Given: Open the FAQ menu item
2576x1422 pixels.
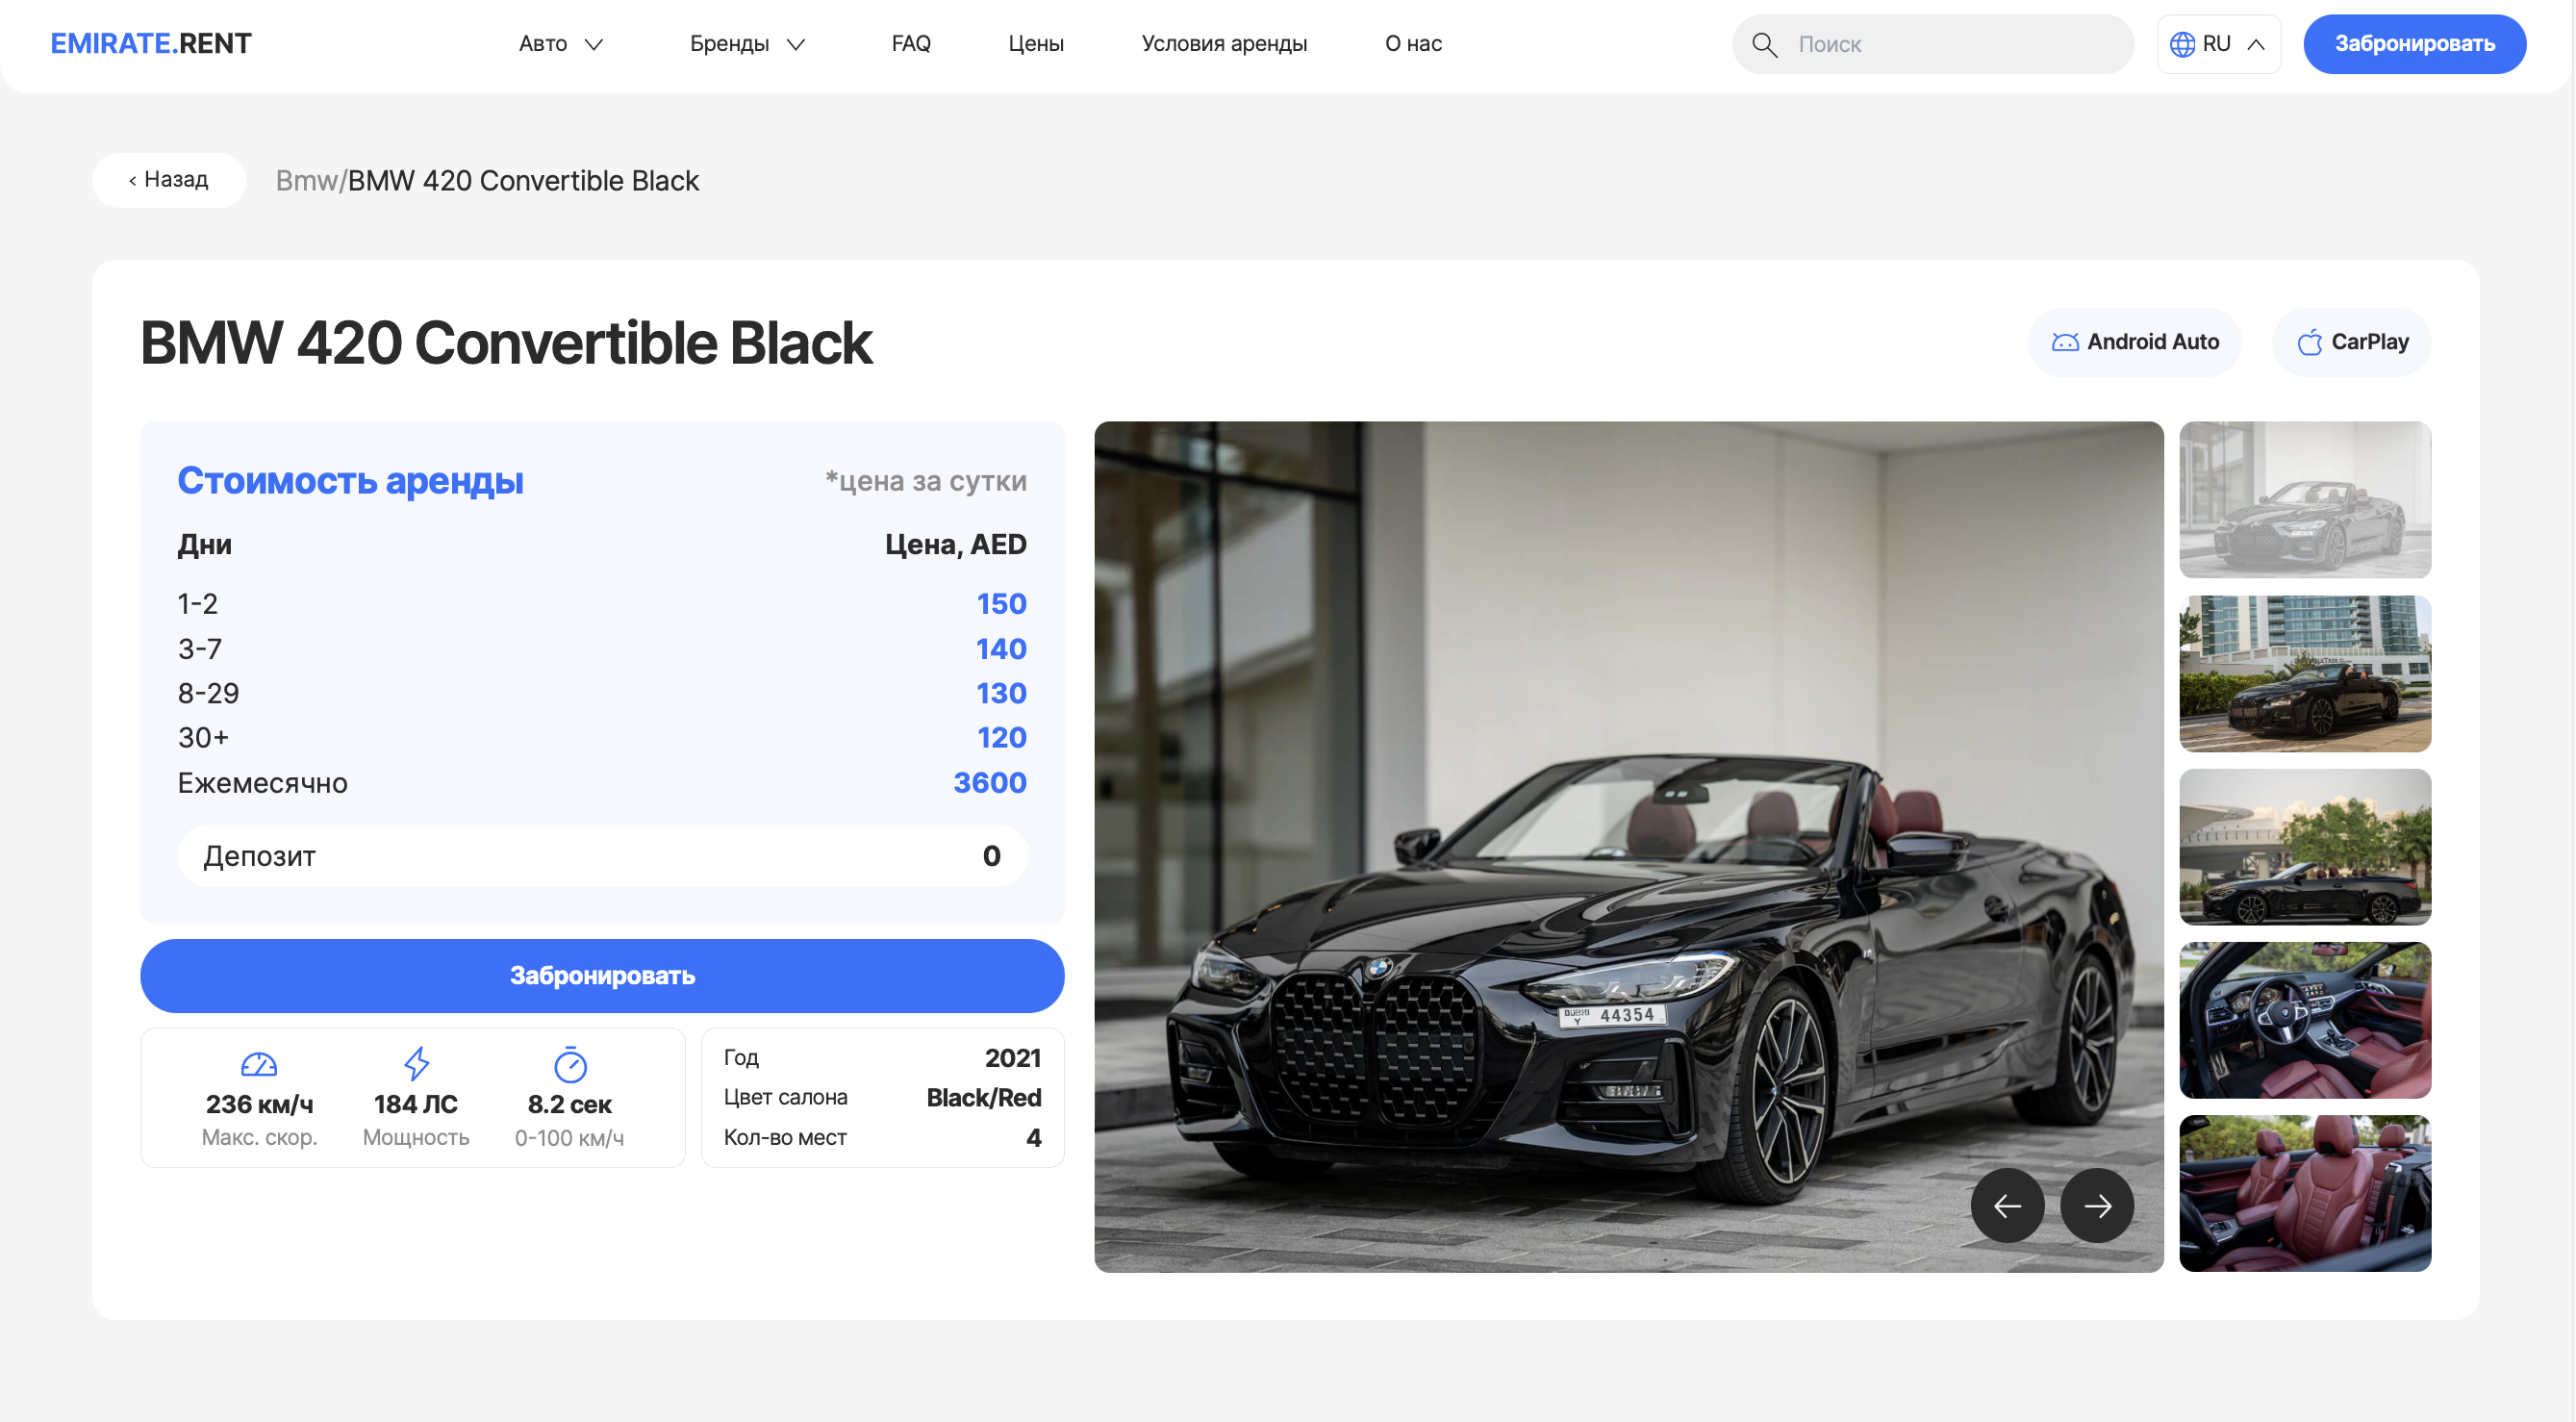Looking at the screenshot, I should click(910, 44).
